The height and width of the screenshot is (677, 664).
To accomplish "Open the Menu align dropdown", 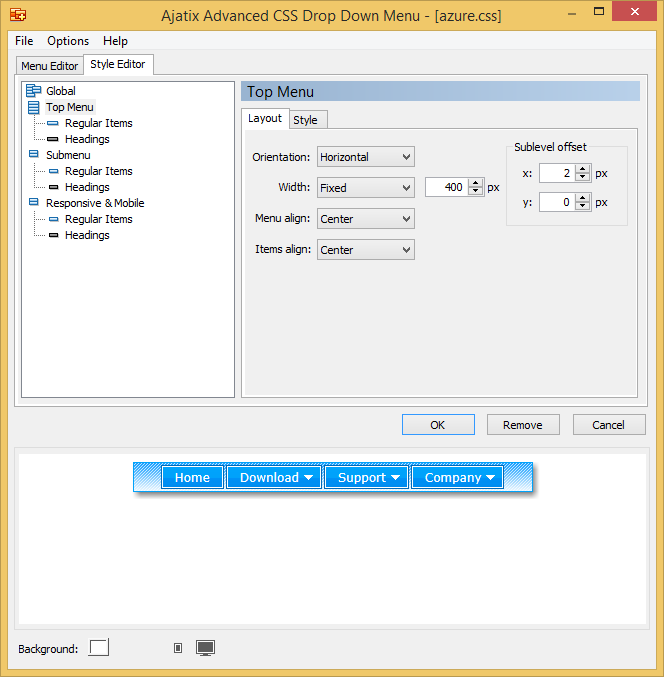I will pos(366,219).
